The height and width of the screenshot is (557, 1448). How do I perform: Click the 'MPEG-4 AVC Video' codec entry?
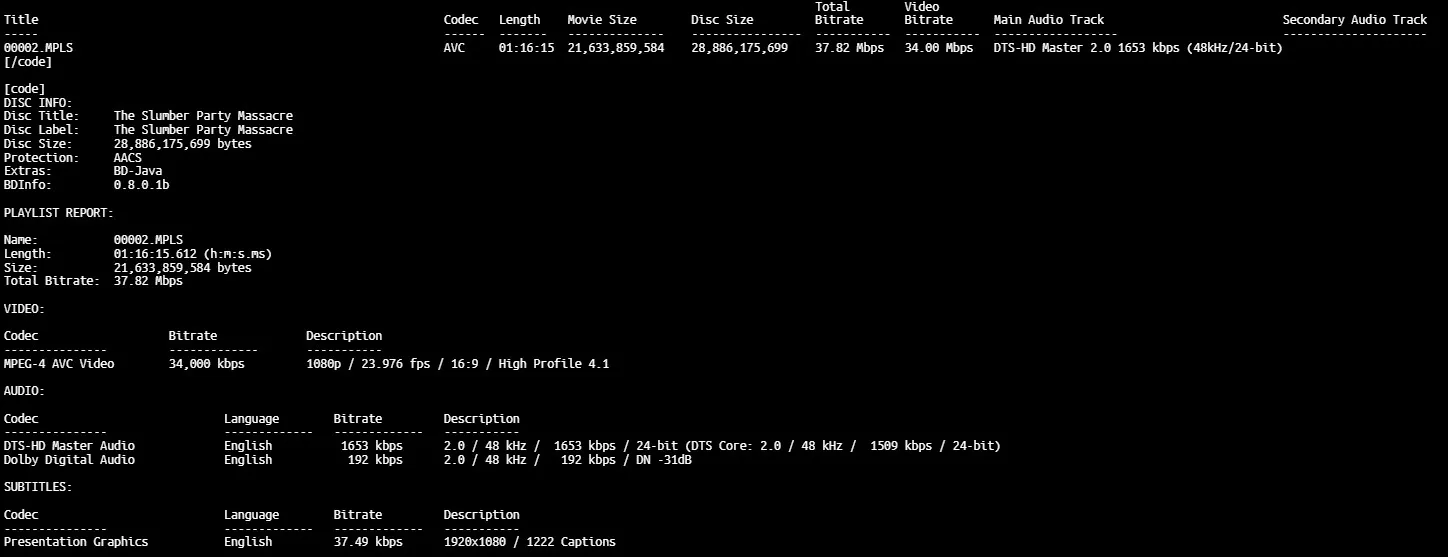59,364
